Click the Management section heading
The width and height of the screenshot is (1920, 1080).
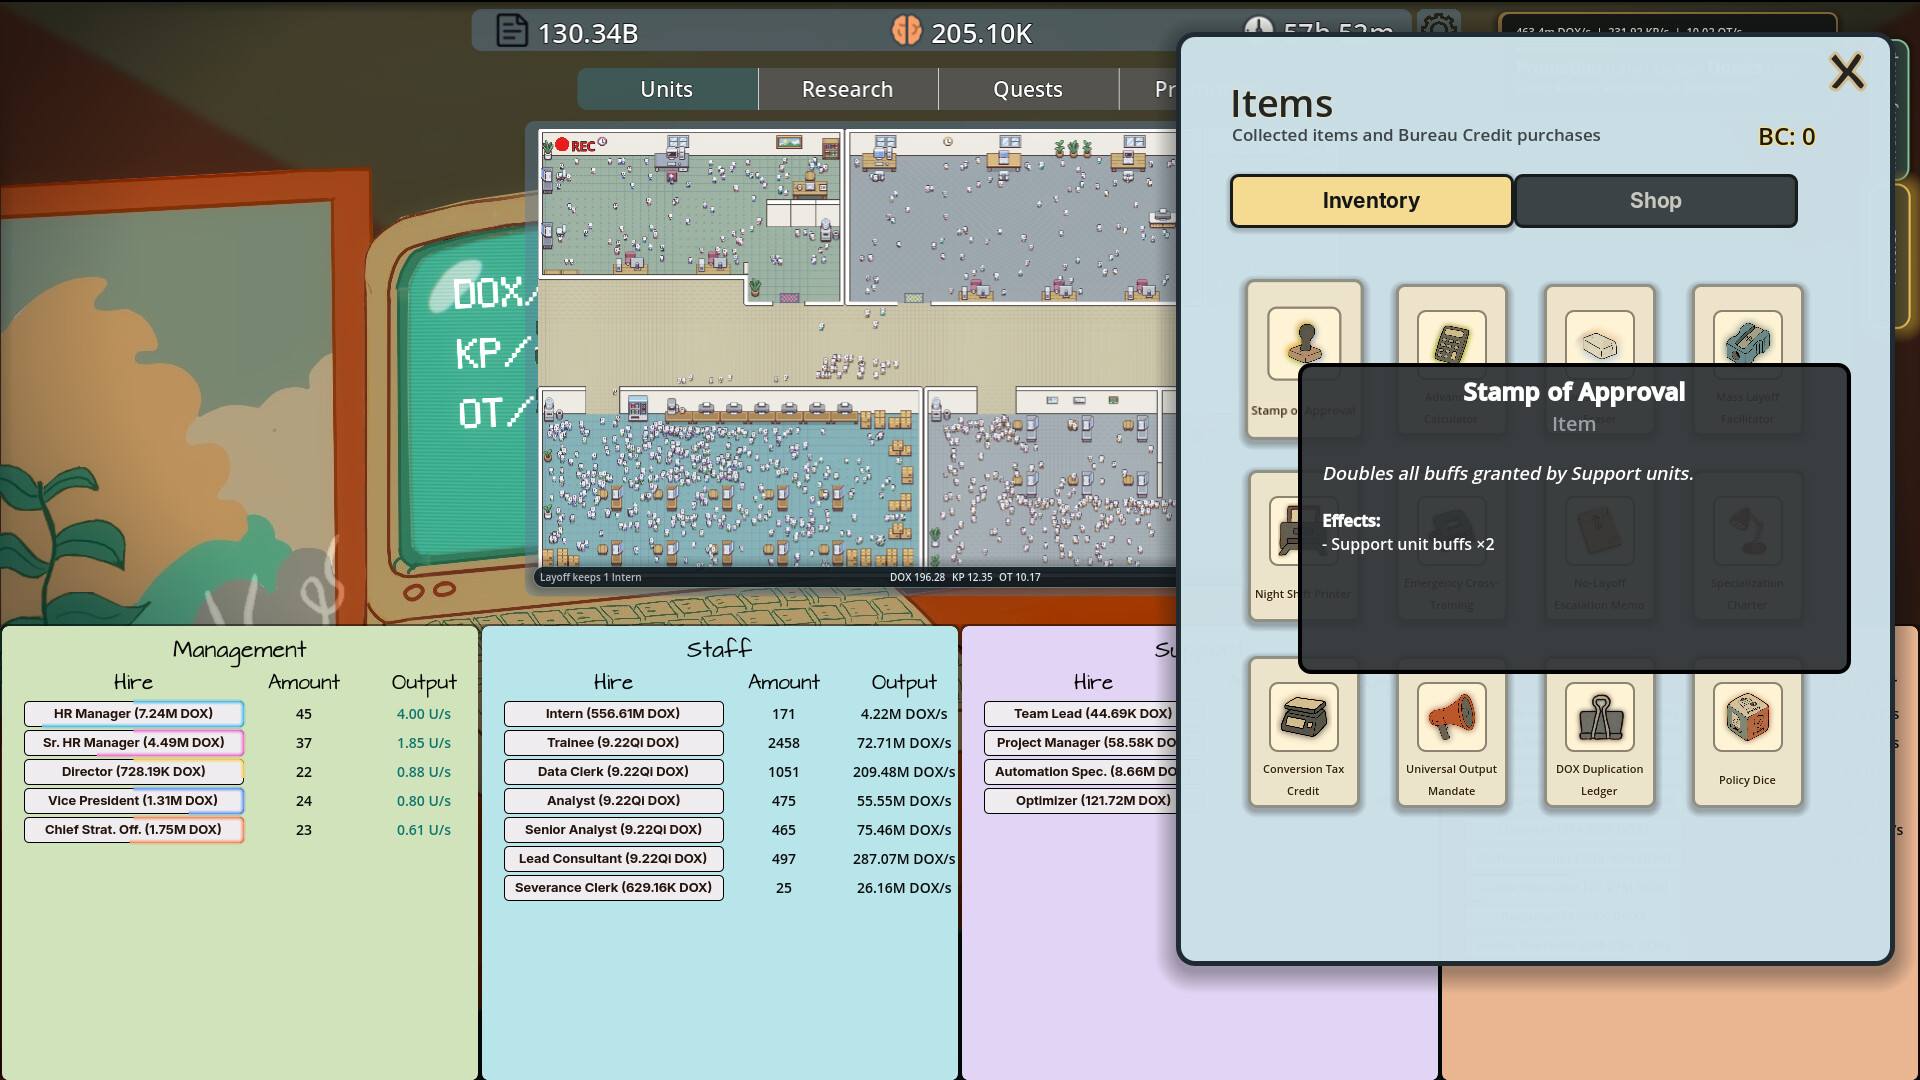click(239, 650)
